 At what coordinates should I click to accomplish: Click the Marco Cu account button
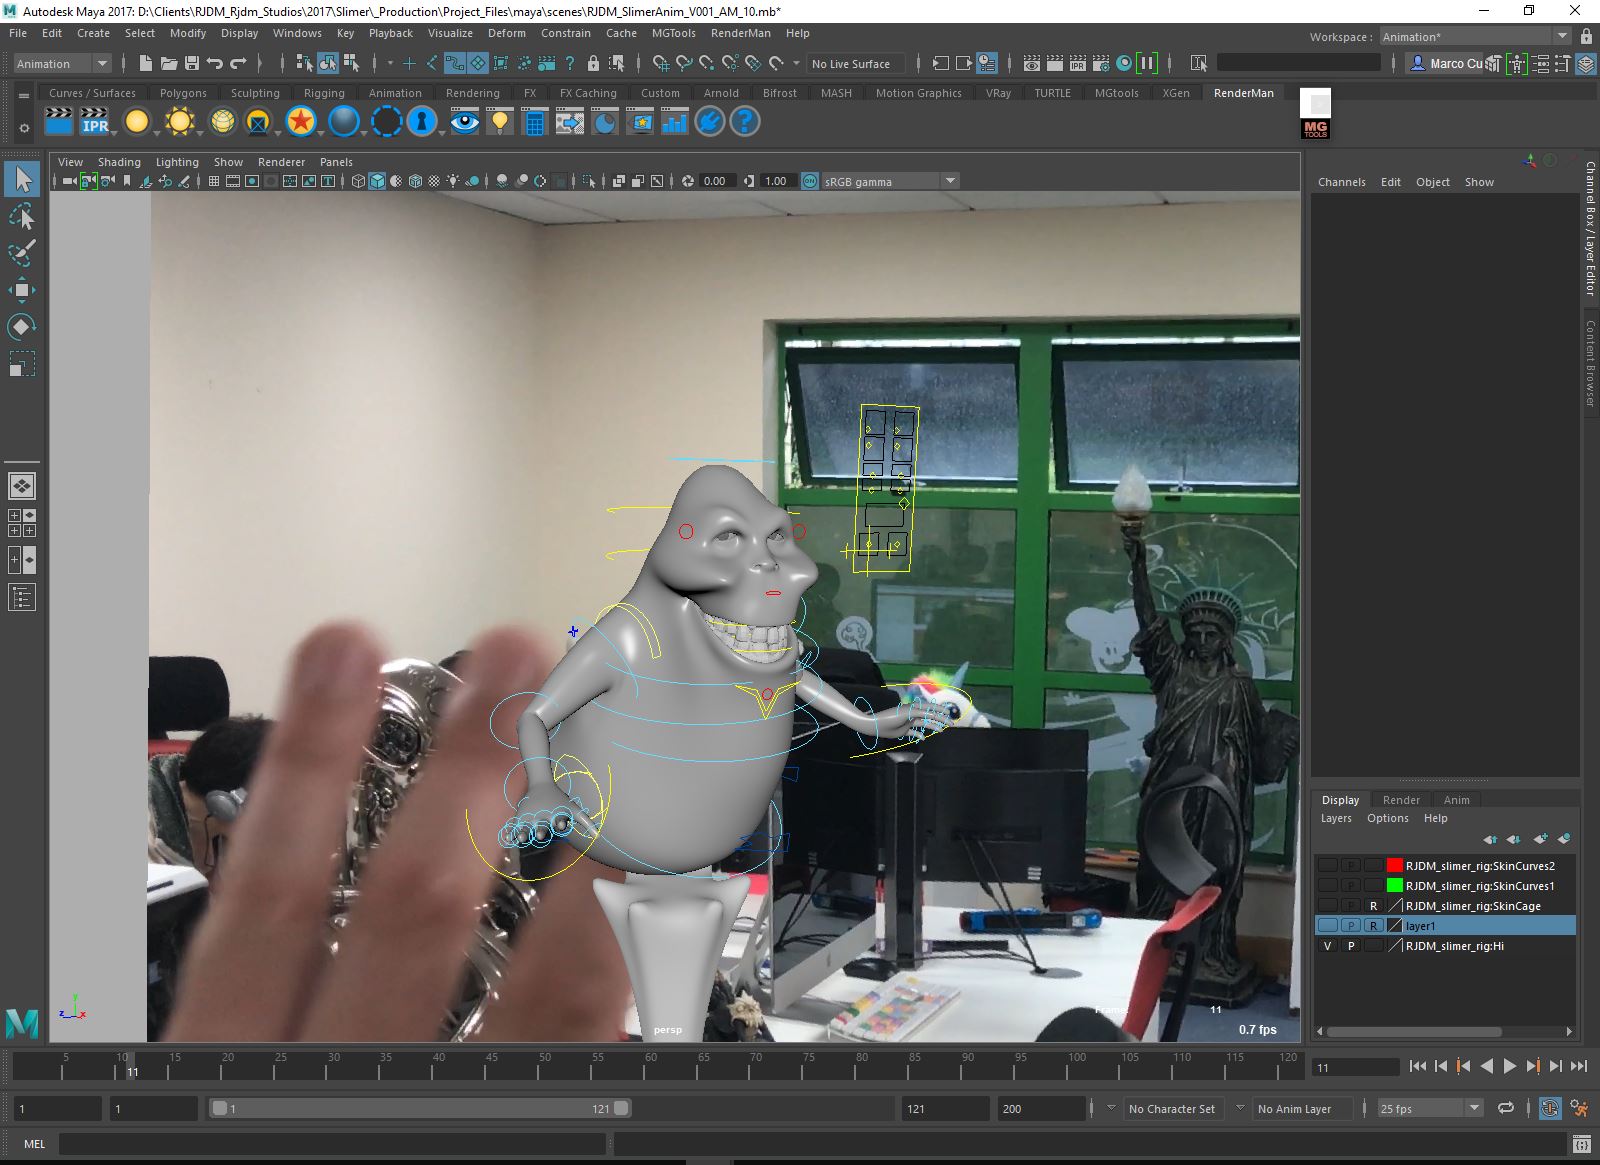click(1444, 63)
